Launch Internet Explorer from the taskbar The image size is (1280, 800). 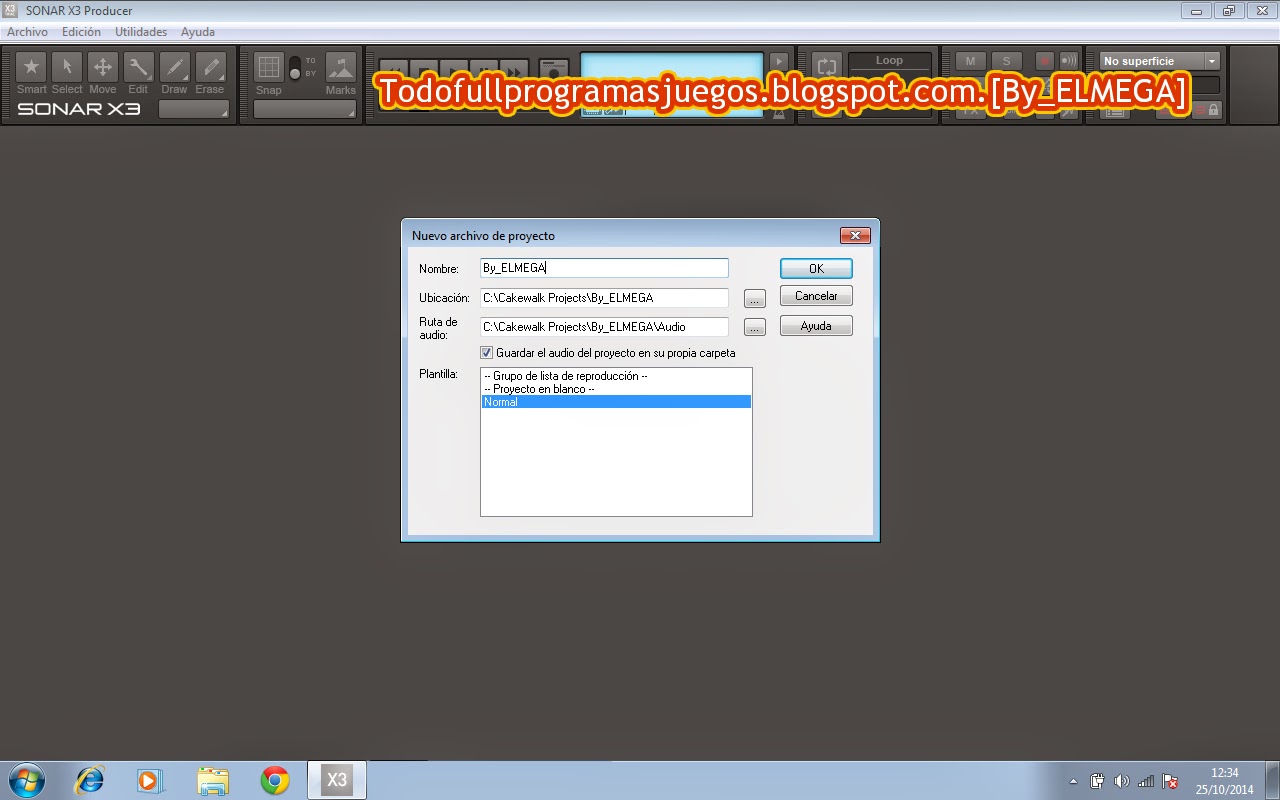(x=90, y=780)
